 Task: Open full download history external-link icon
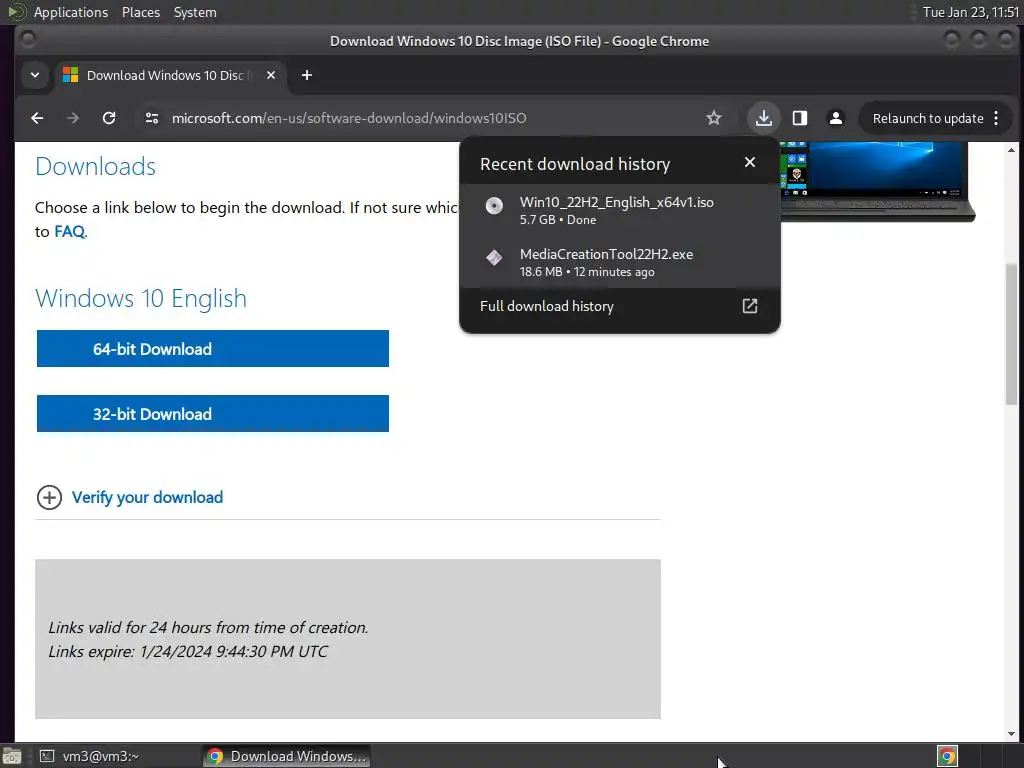pos(750,306)
